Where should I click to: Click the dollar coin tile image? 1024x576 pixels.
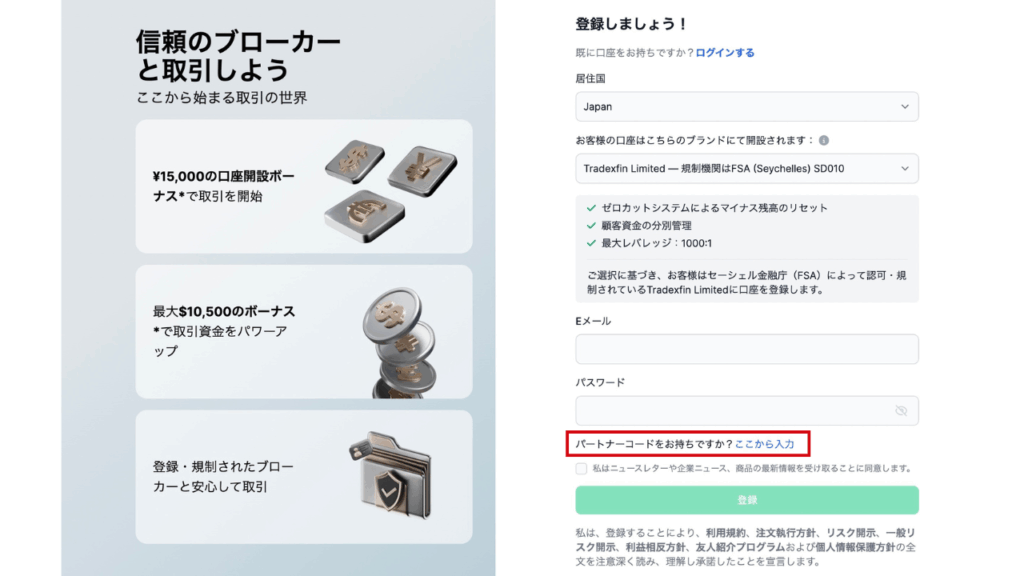click(355, 161)
